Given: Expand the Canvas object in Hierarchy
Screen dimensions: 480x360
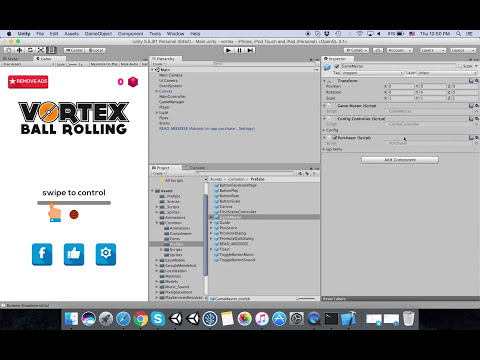Looking at the screenshot, I should click(x=156, y=91).
